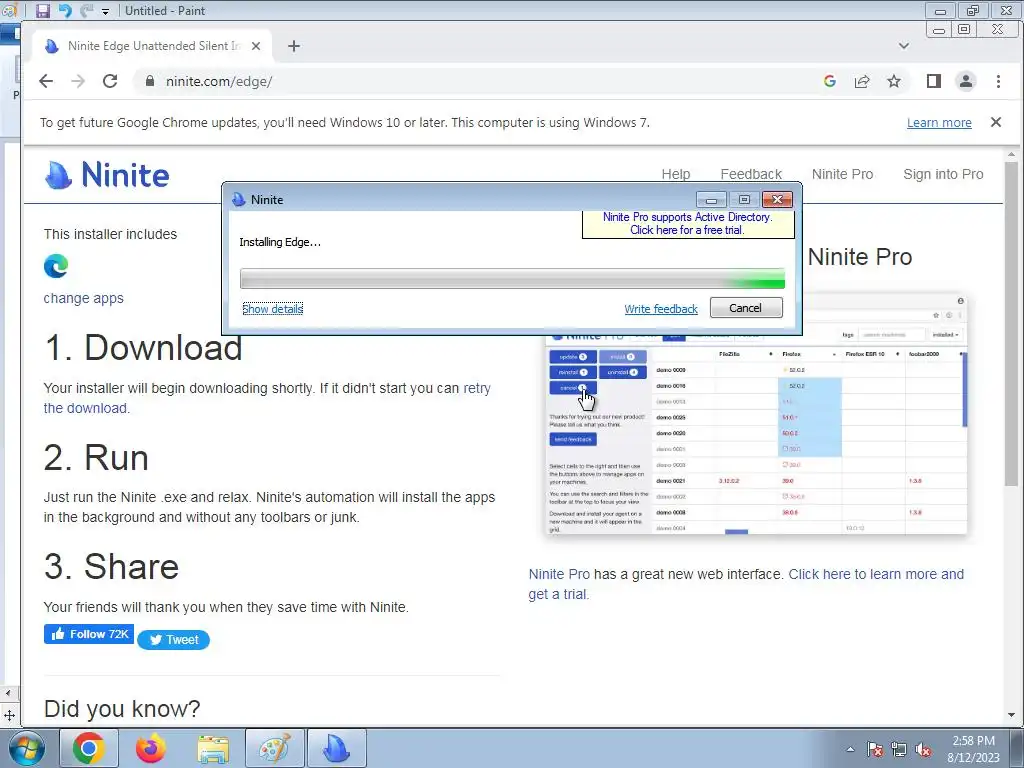The height and width of the screenshot is (768, 1024).
Task: Open Windows Explorer from the taskbar
Action: [213, 748]
